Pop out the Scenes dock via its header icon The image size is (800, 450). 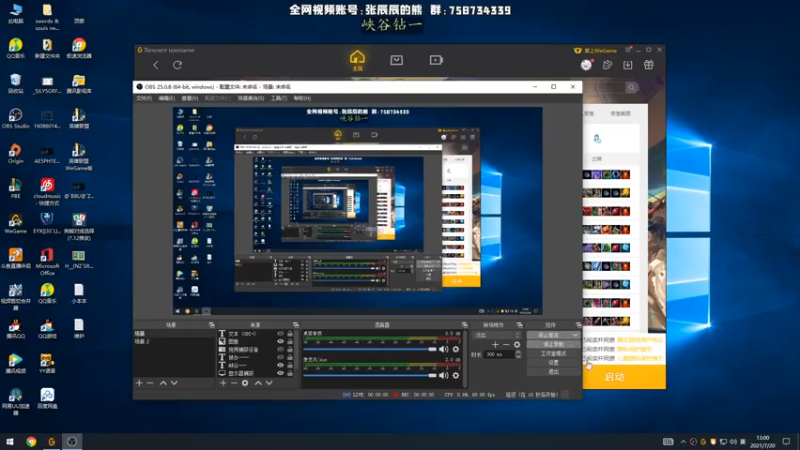212,324
